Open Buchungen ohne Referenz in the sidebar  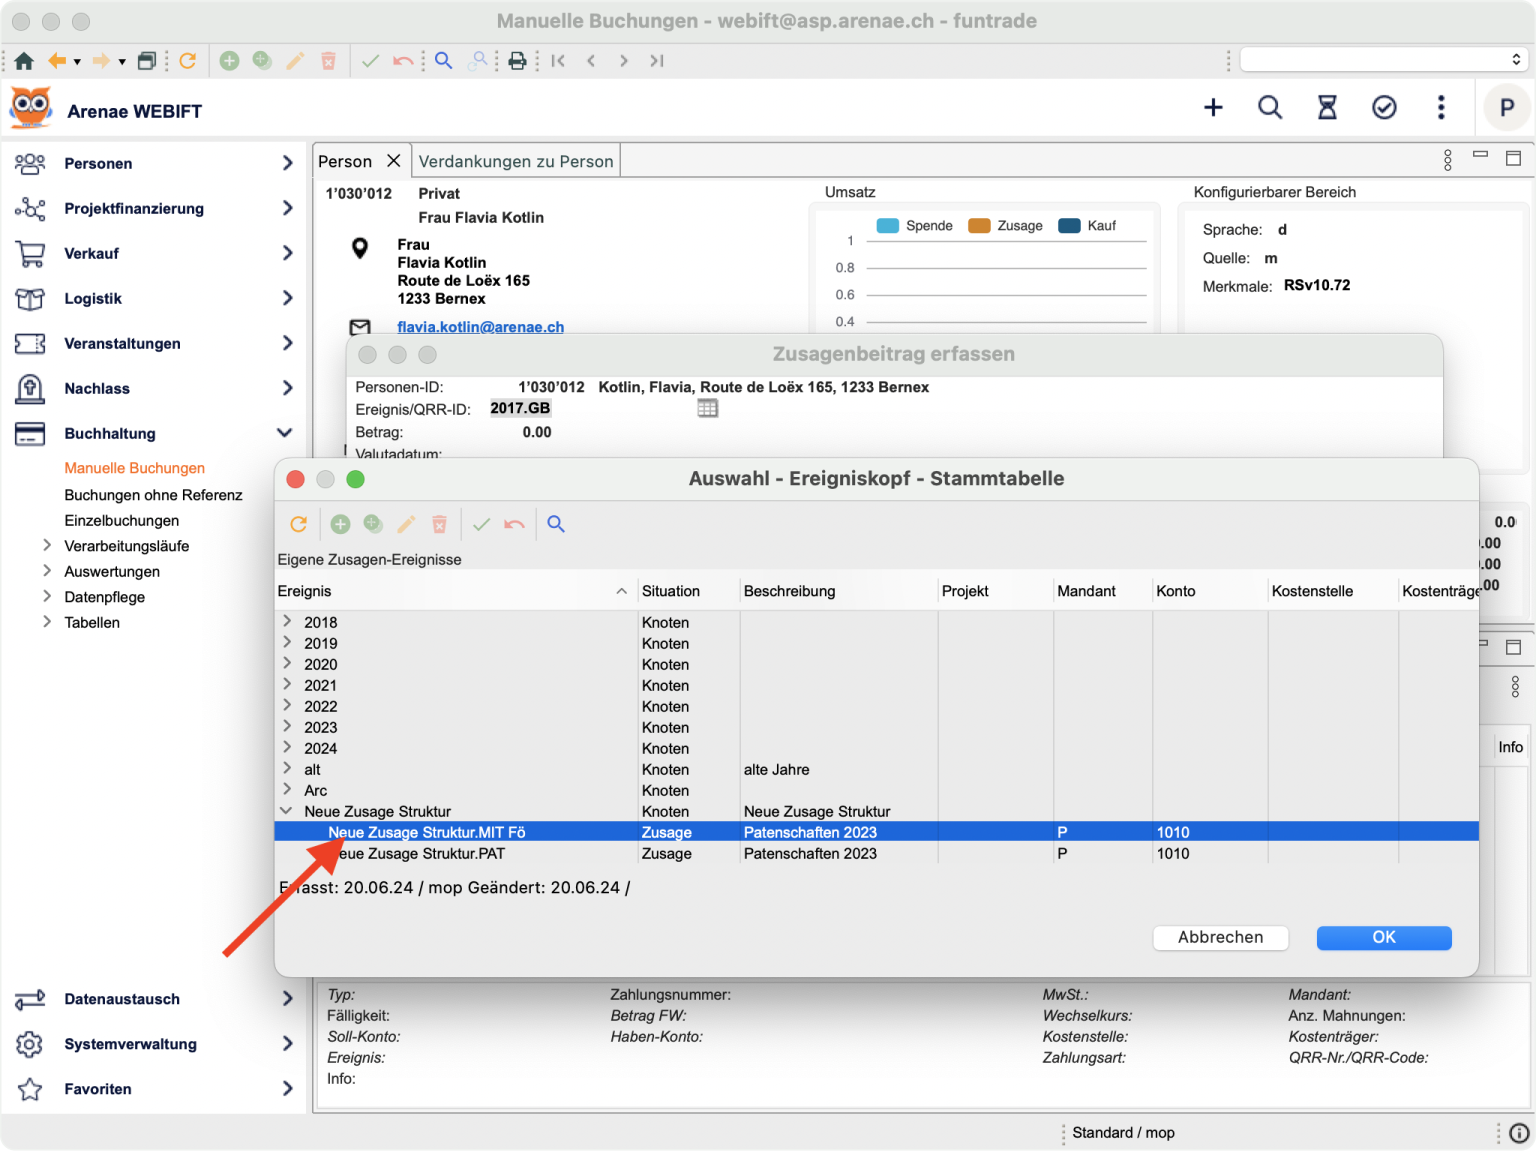pyautogui.click(x=153, y=495)
